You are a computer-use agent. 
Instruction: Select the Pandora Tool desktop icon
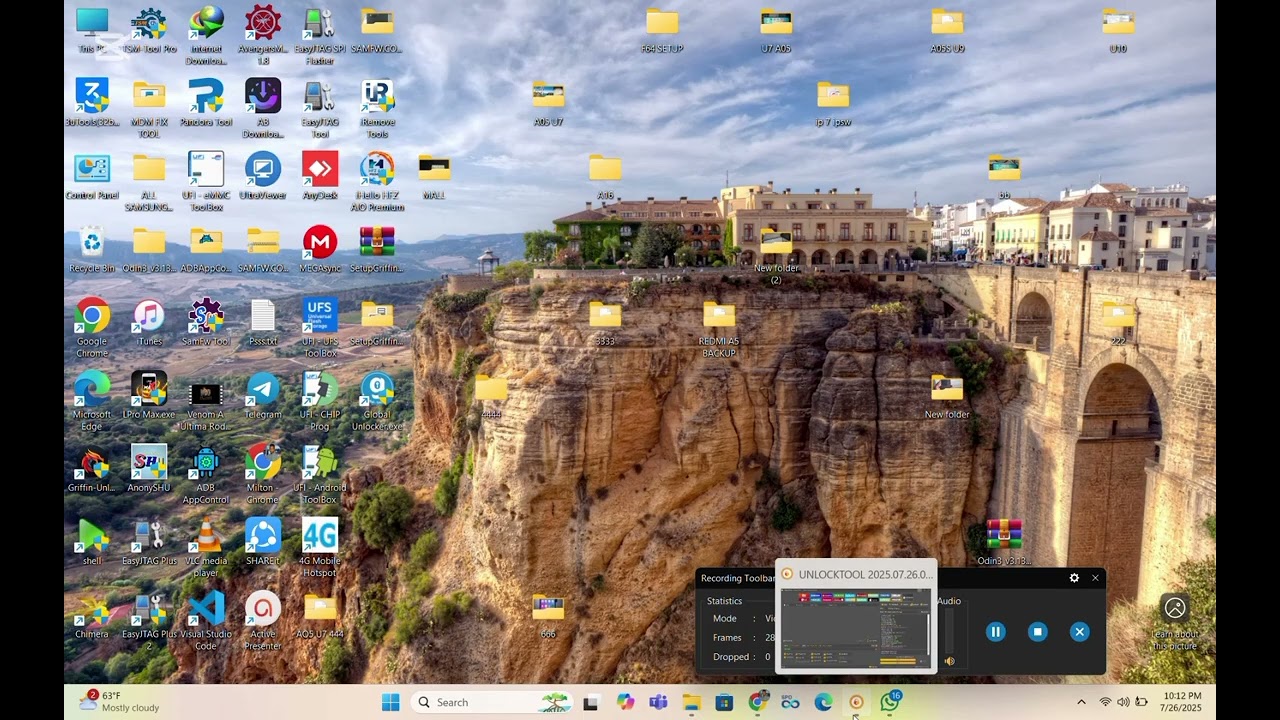(x=206, y=103)
